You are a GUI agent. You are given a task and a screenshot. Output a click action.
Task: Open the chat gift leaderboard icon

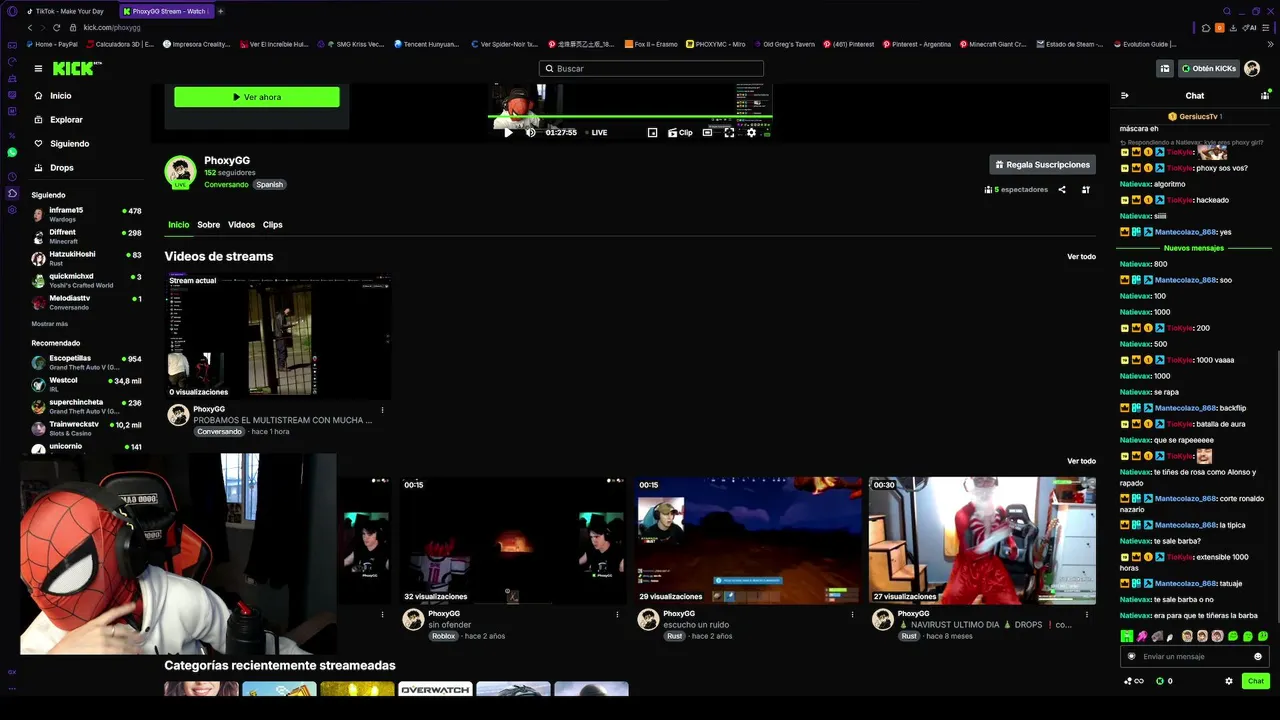click(x=1265, y=96)
